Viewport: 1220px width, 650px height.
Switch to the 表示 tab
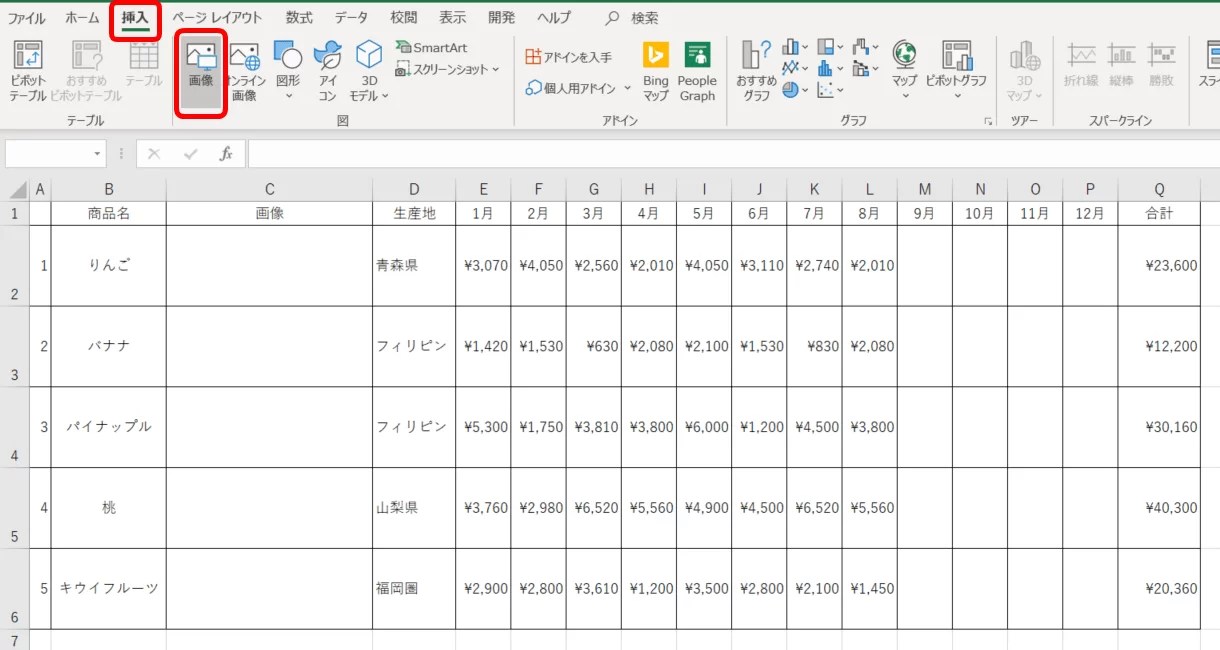(453, 18)
